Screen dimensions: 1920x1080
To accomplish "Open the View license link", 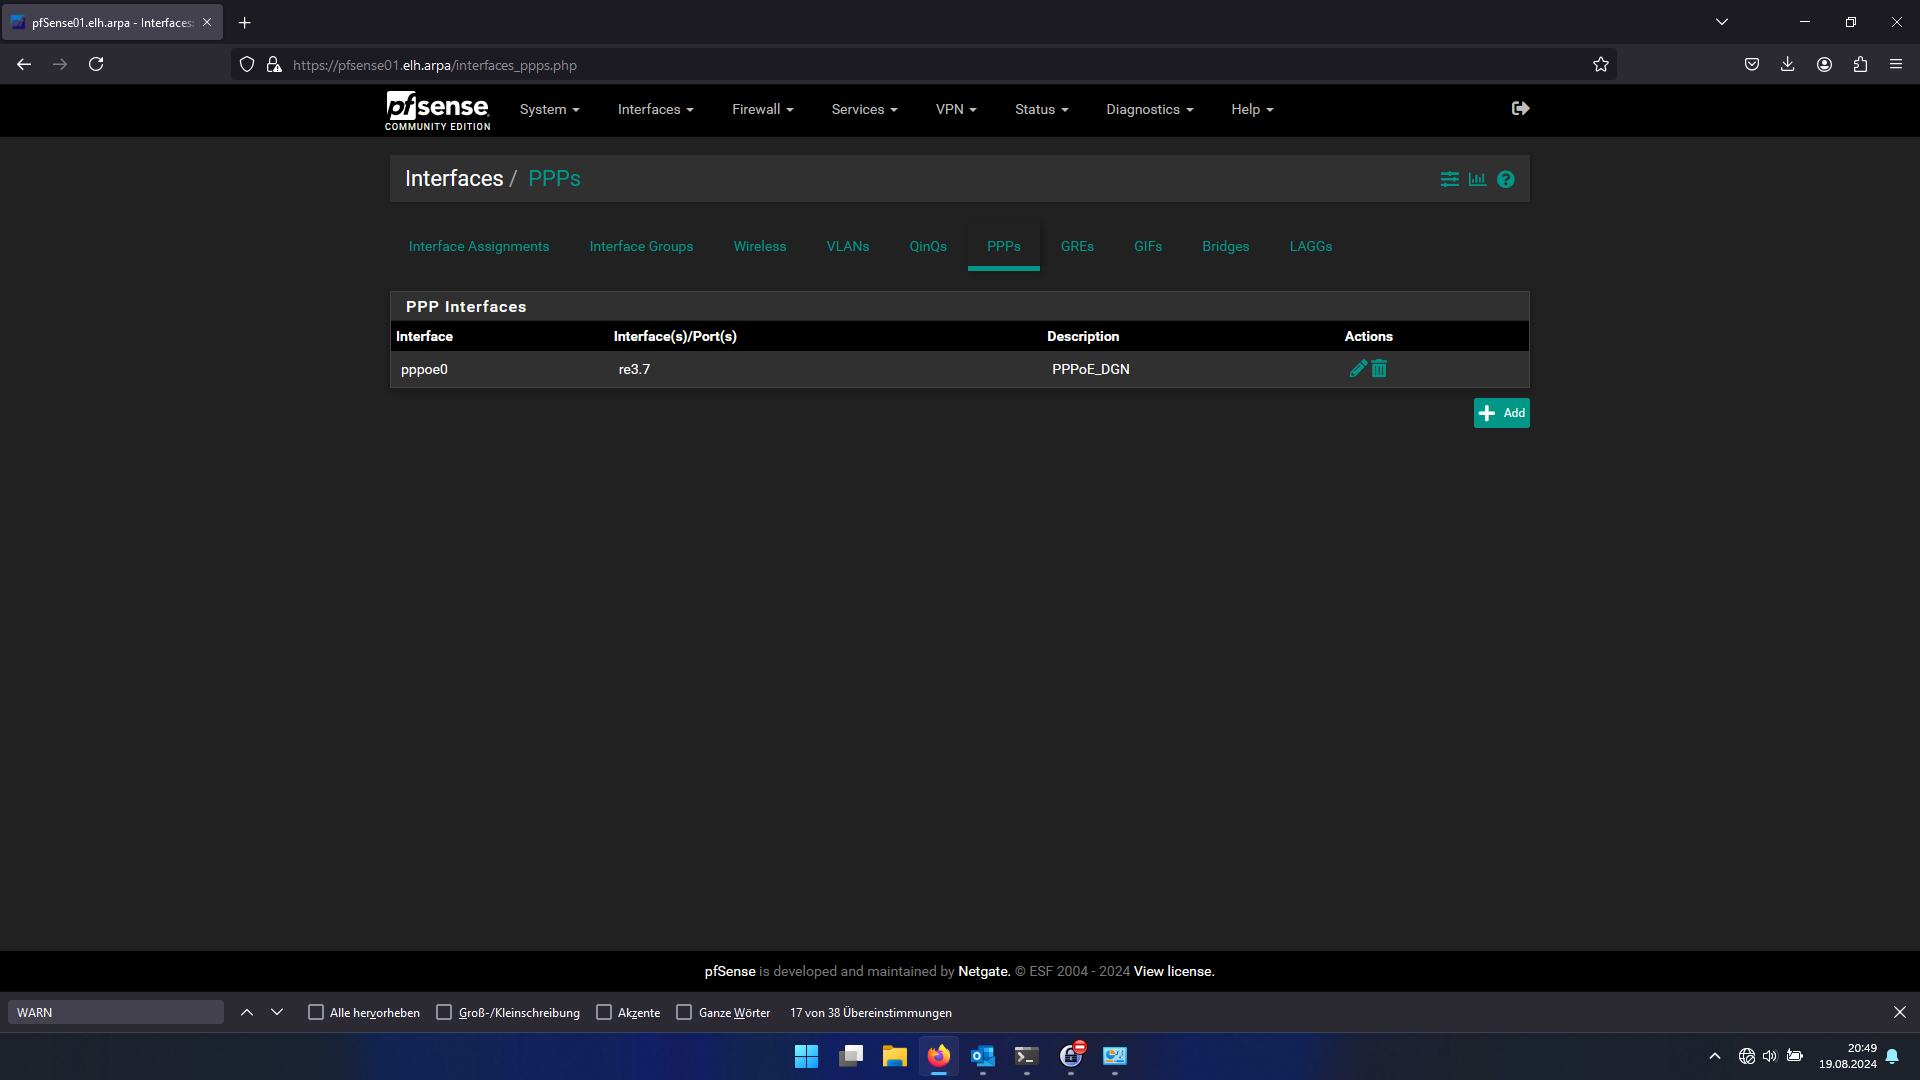I will (1174, 972).
